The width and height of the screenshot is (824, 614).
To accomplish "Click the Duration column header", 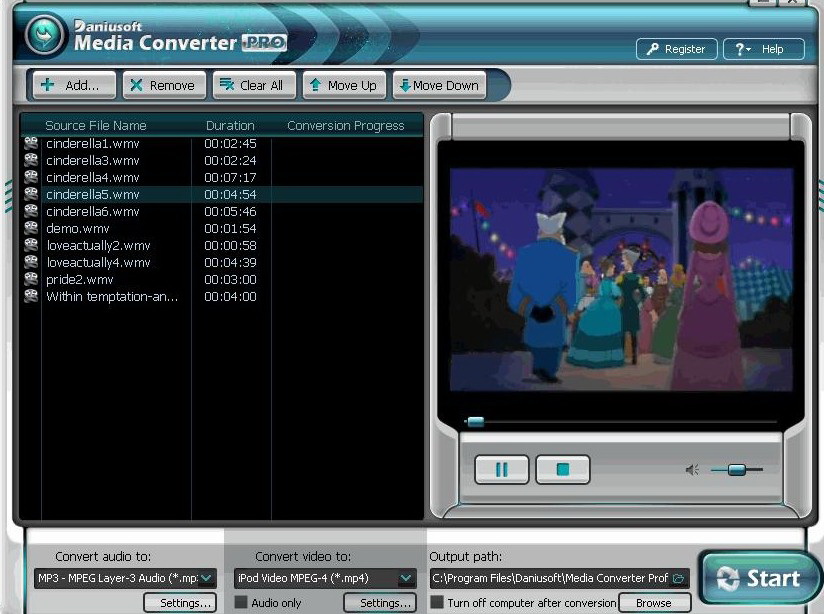I will [x=230, y=125].
